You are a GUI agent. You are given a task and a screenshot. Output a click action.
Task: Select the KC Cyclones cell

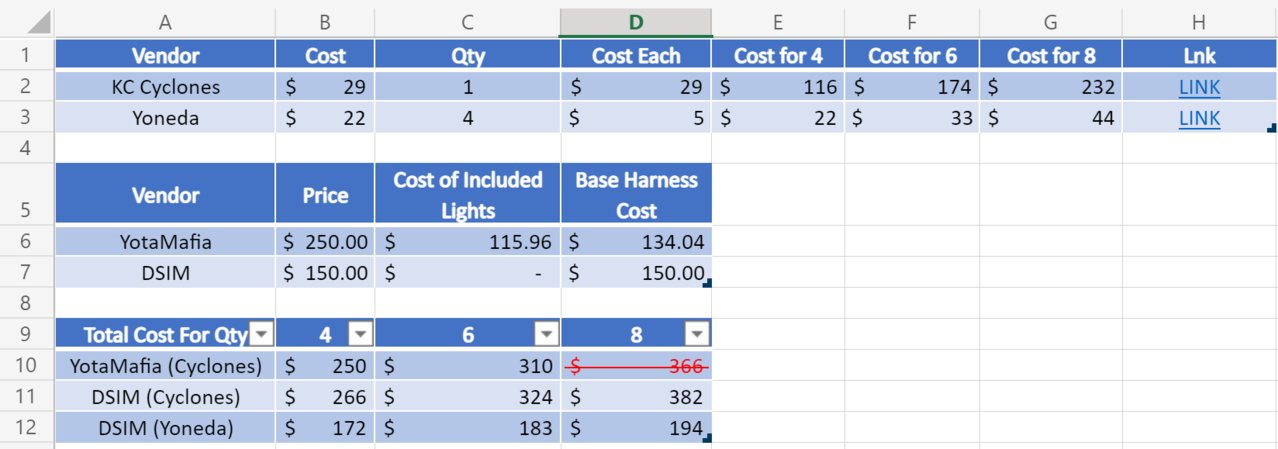pyautogui.click(x=165, y=87)
